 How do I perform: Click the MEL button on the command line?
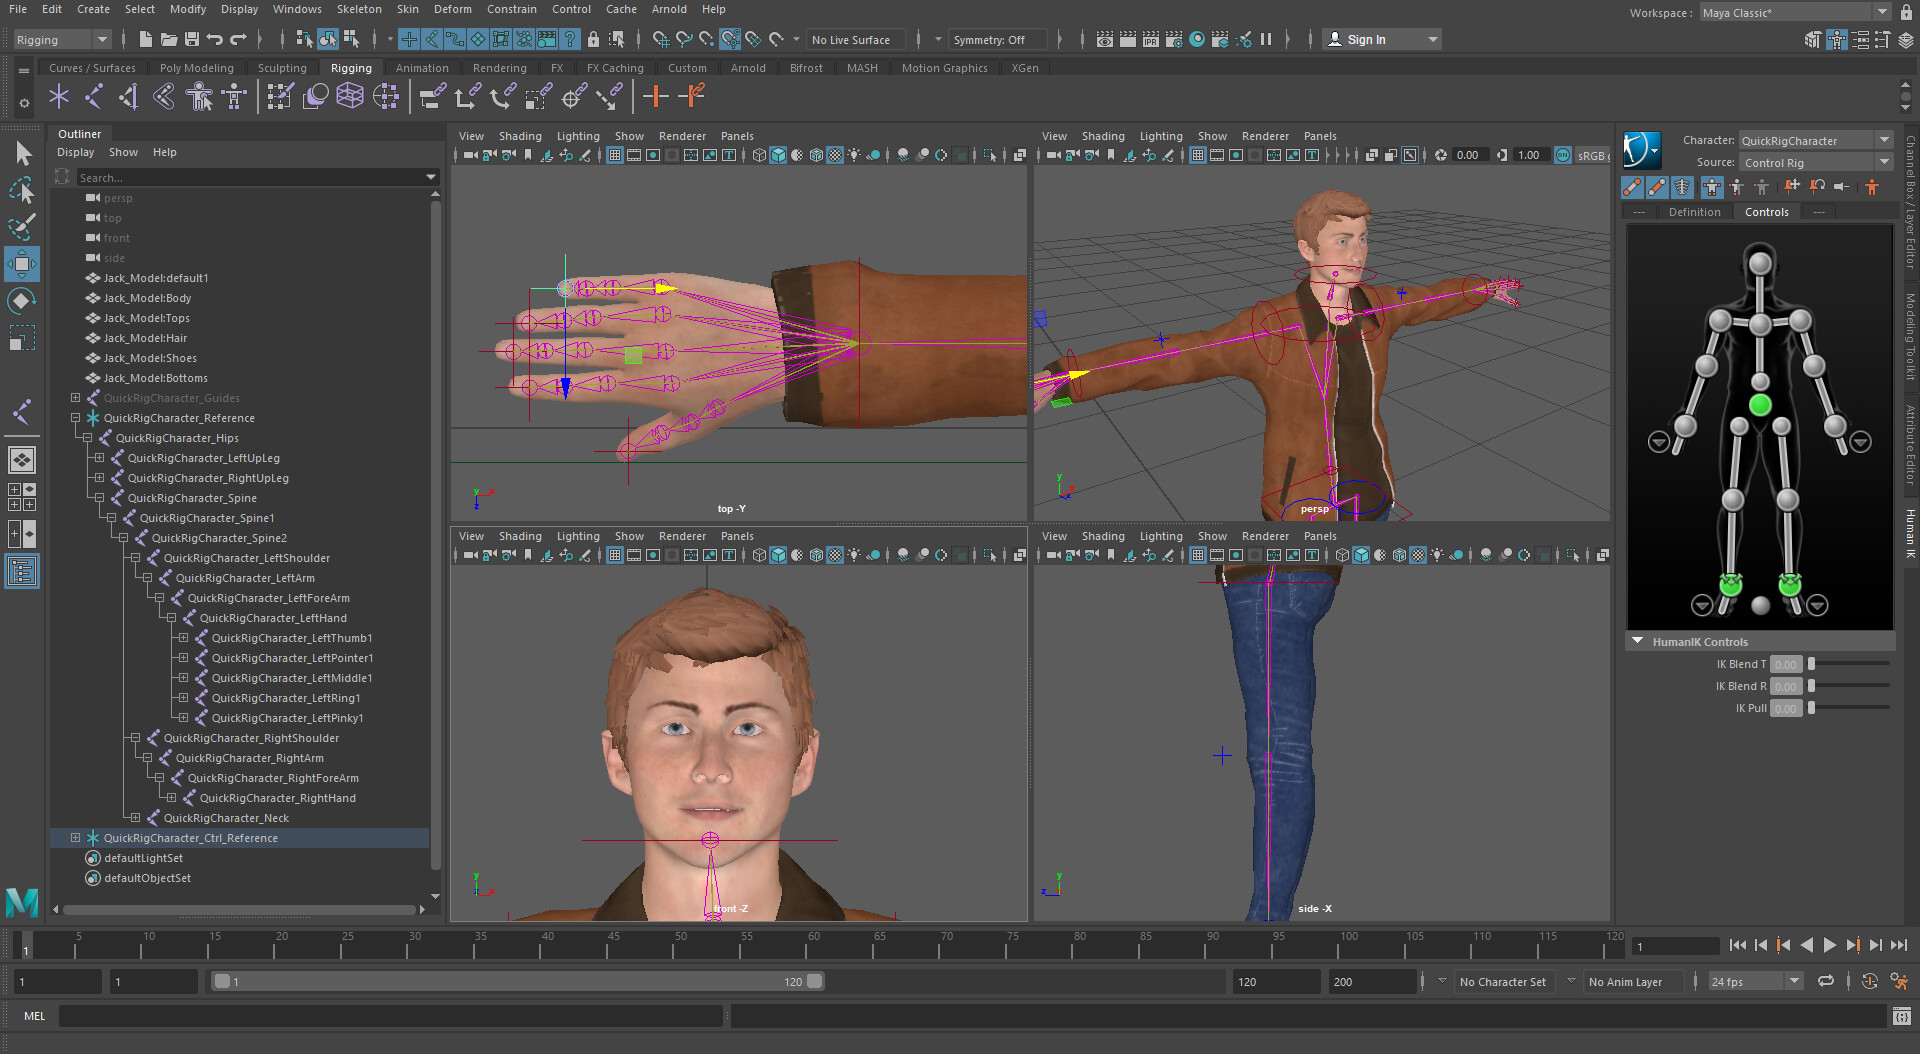(34, 1016)
